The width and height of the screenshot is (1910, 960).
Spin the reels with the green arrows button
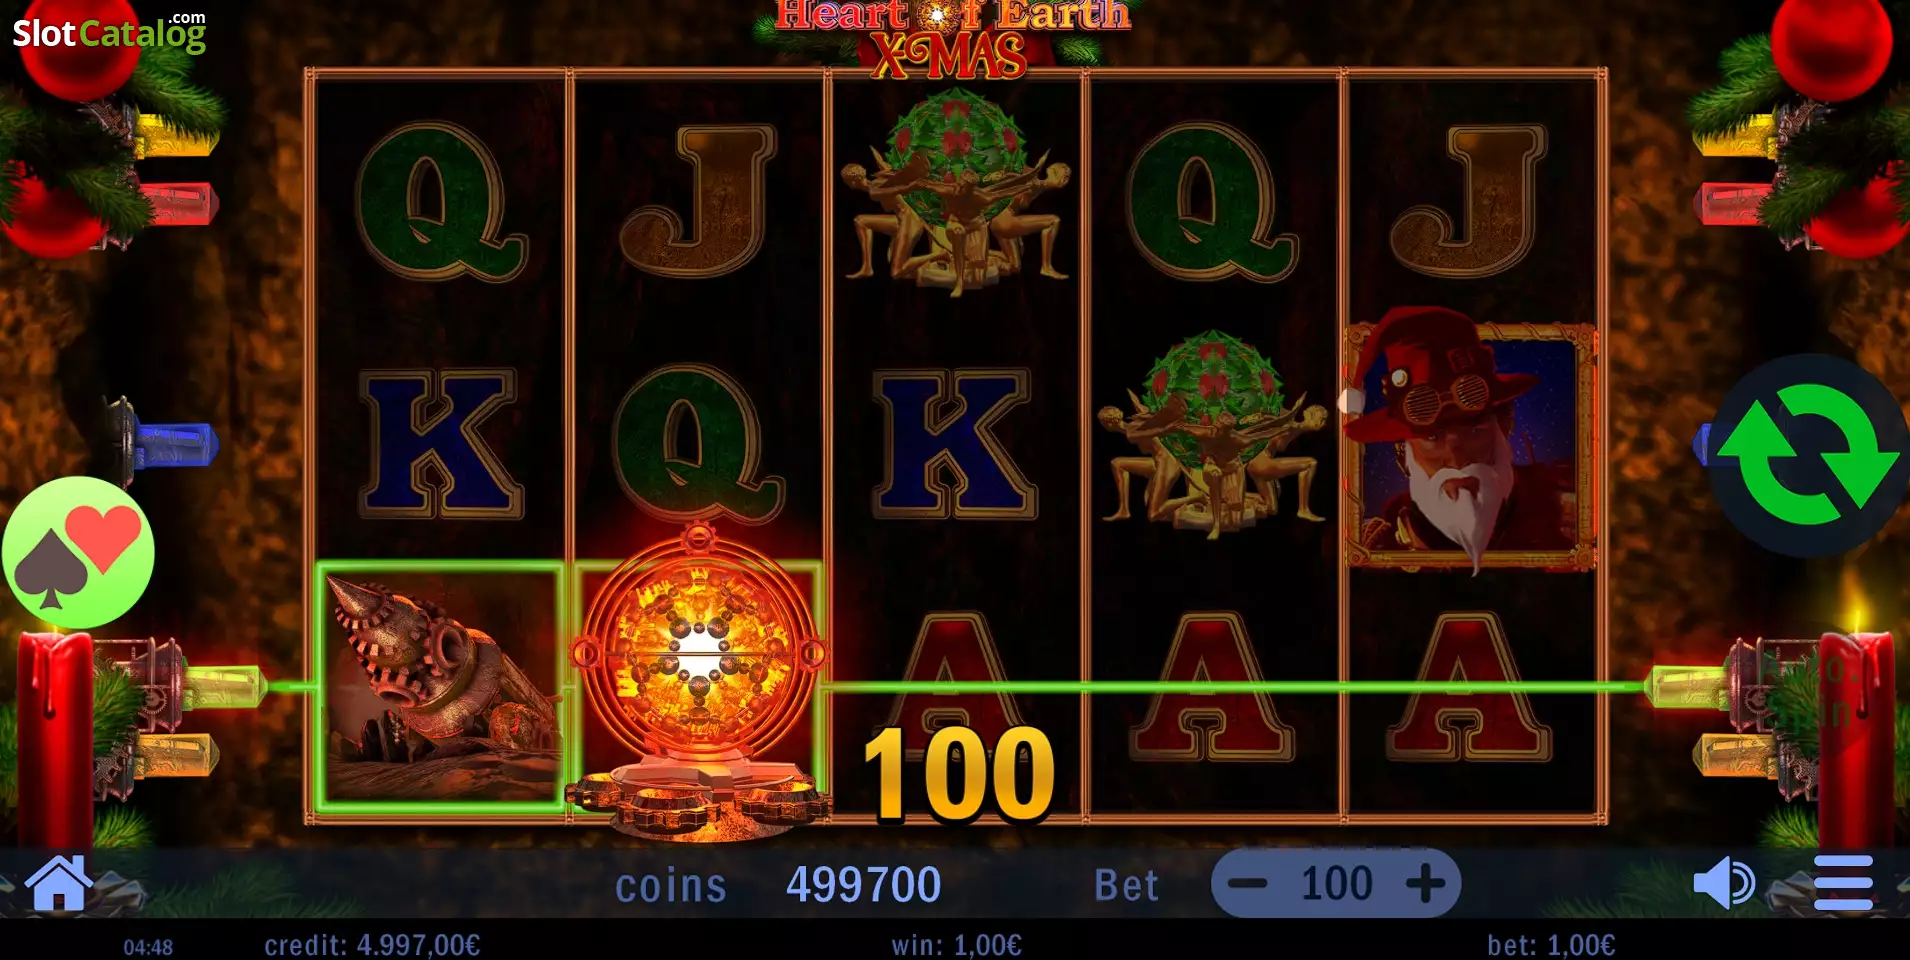[x=1808, y=455]
